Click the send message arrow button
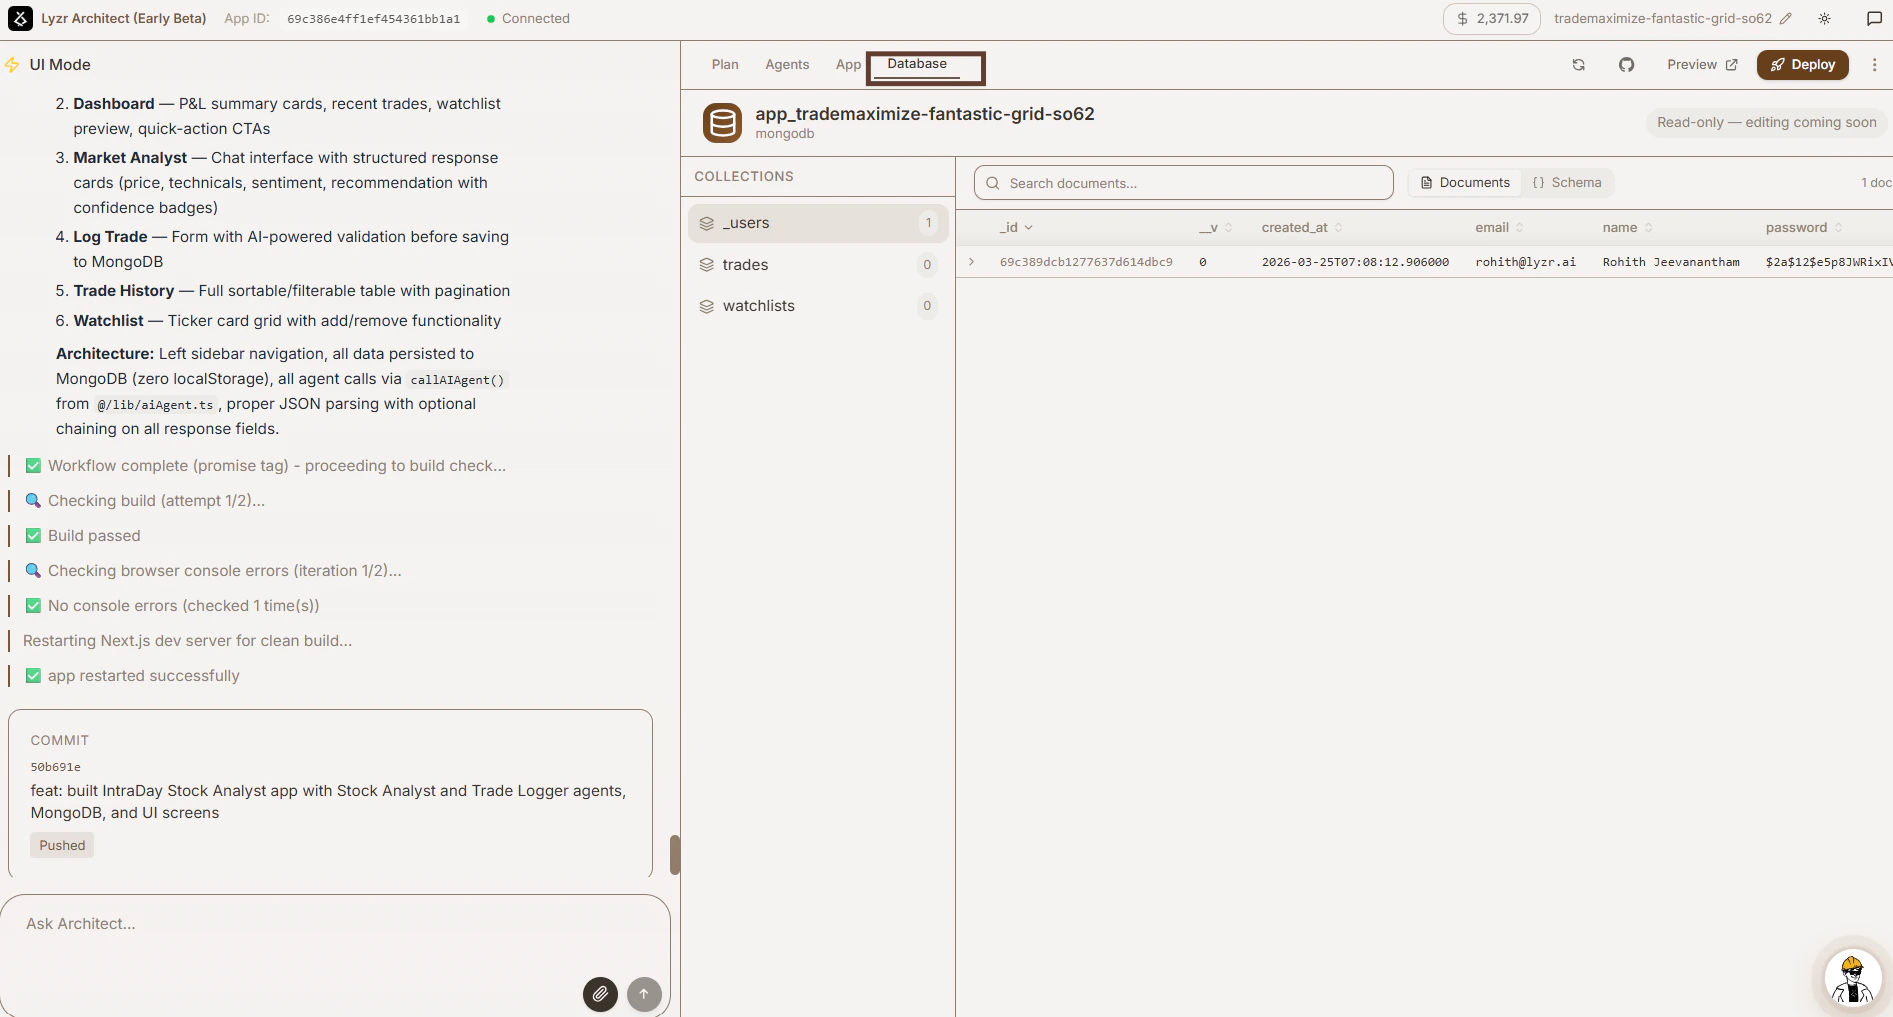 pos(643,994)
